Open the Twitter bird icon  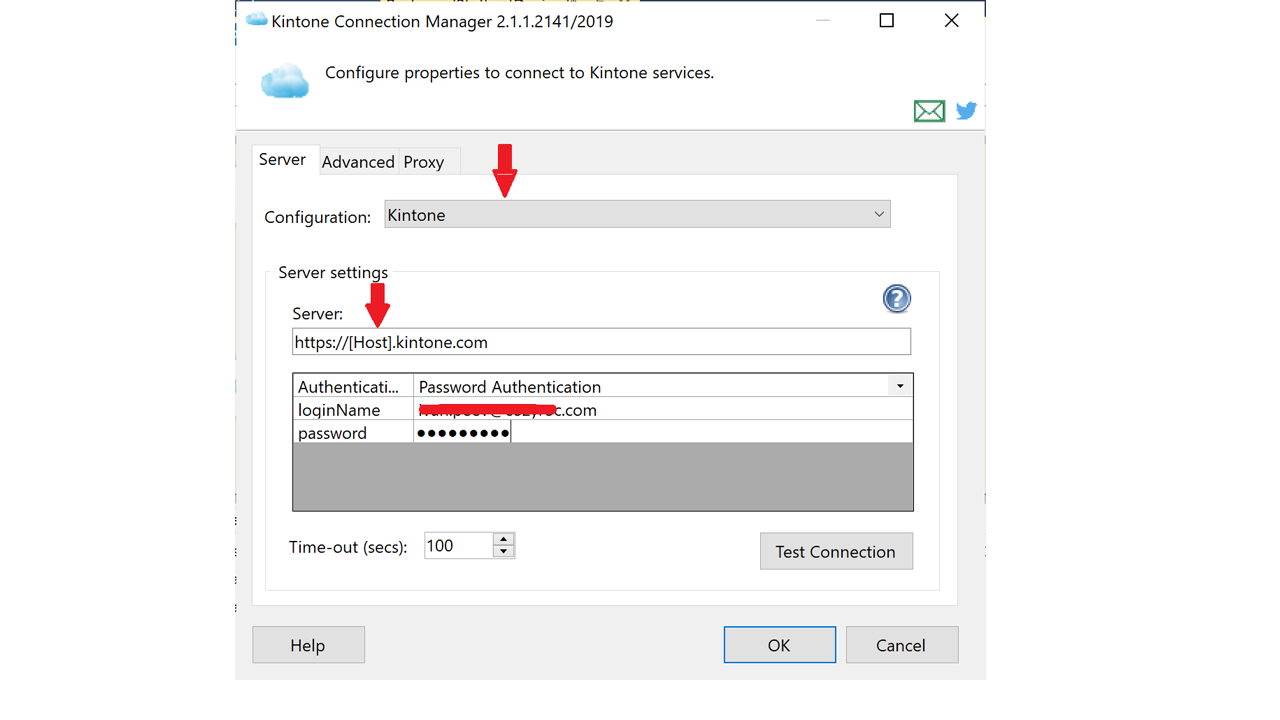pyautogui.click(x=966, y=111)
